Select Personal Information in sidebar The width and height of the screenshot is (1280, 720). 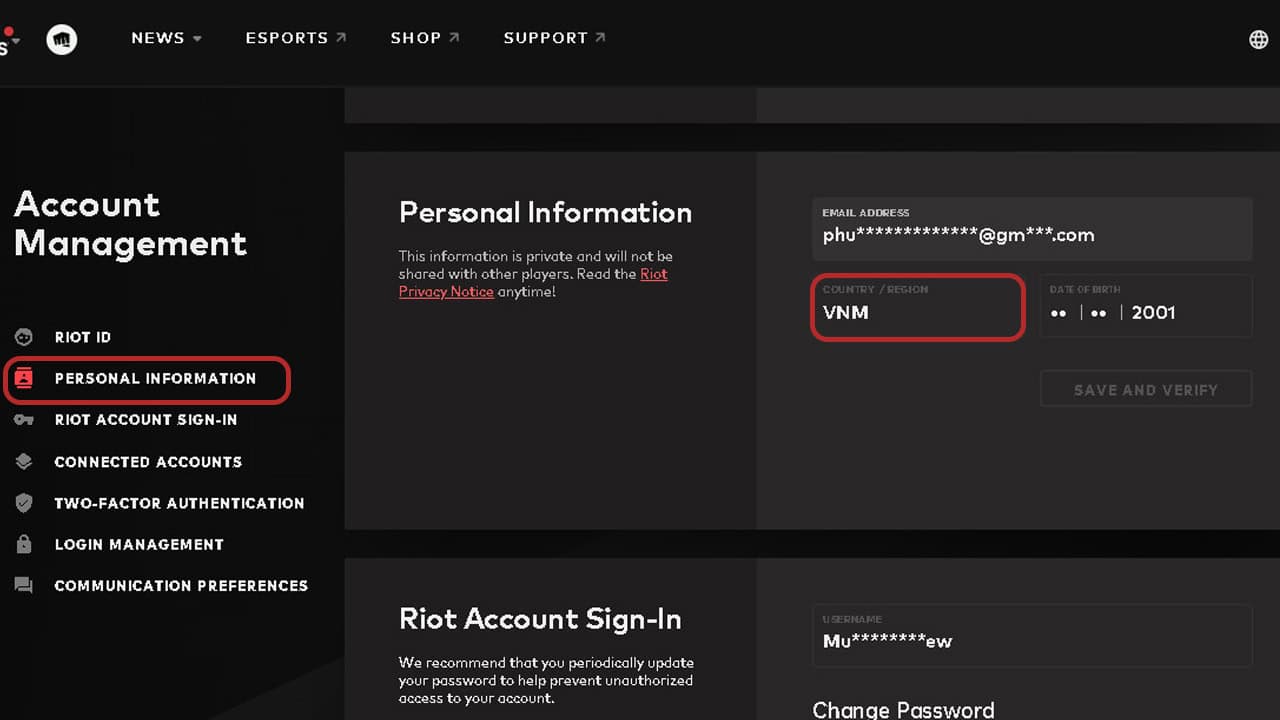coord(155,378)
